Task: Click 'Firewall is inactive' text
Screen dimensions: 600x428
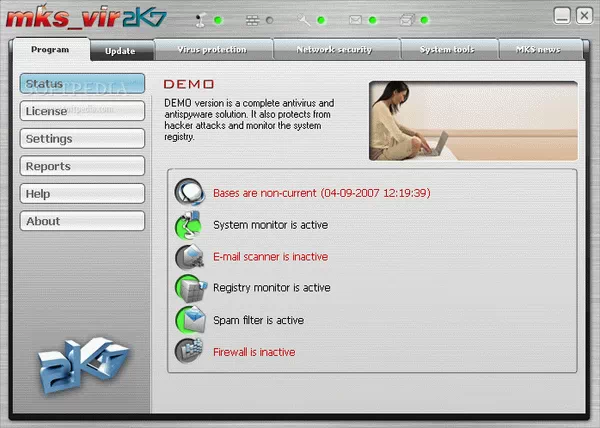Action: [x=254, y=352]
